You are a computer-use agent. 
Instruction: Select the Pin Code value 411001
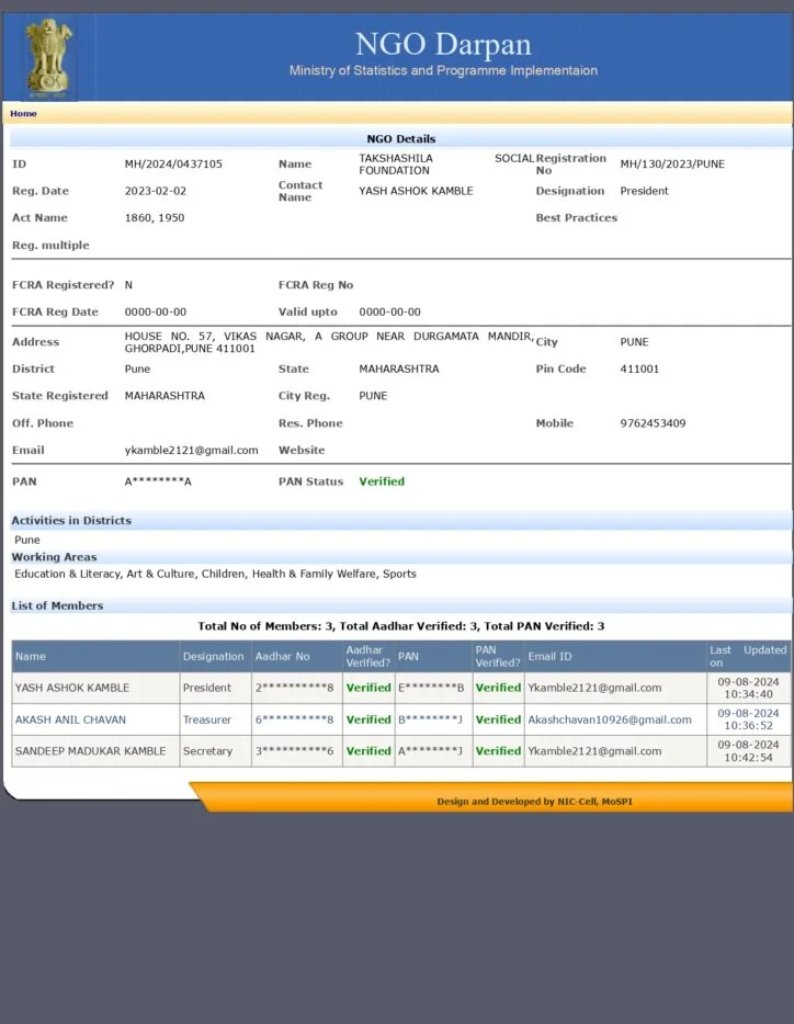coord(639,369)
